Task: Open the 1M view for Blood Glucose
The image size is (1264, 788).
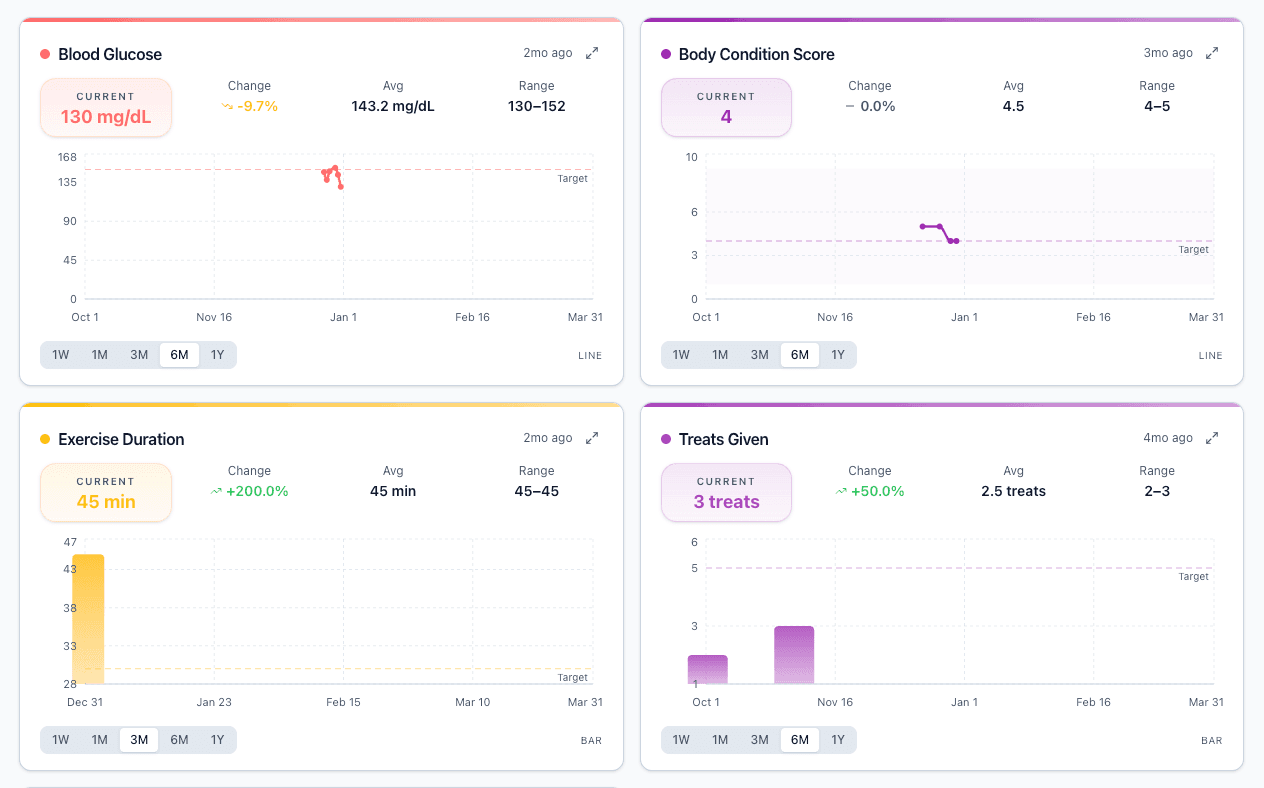Action: click(x=100, y=354)
